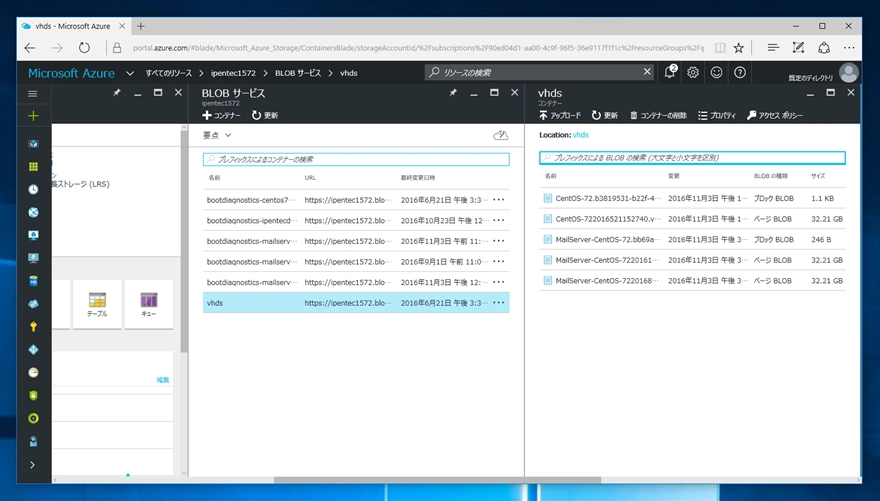Image resolution: width=880 pixels, height=501 pixels.
Task: Select the MailServer-CentOS-7220161 blob
Action: [x=692, y=260]
